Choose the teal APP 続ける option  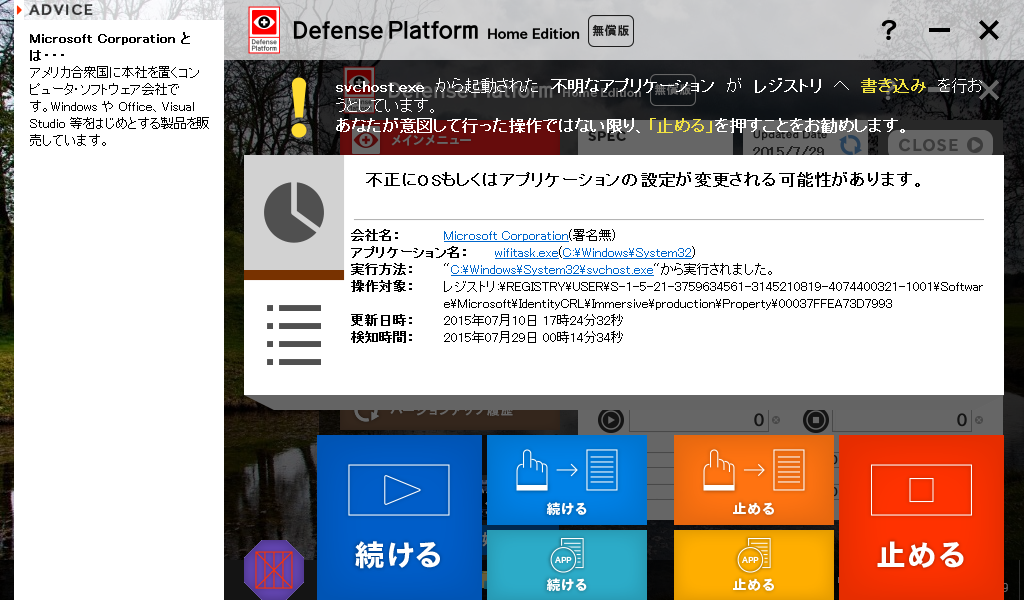pos(566,565)
